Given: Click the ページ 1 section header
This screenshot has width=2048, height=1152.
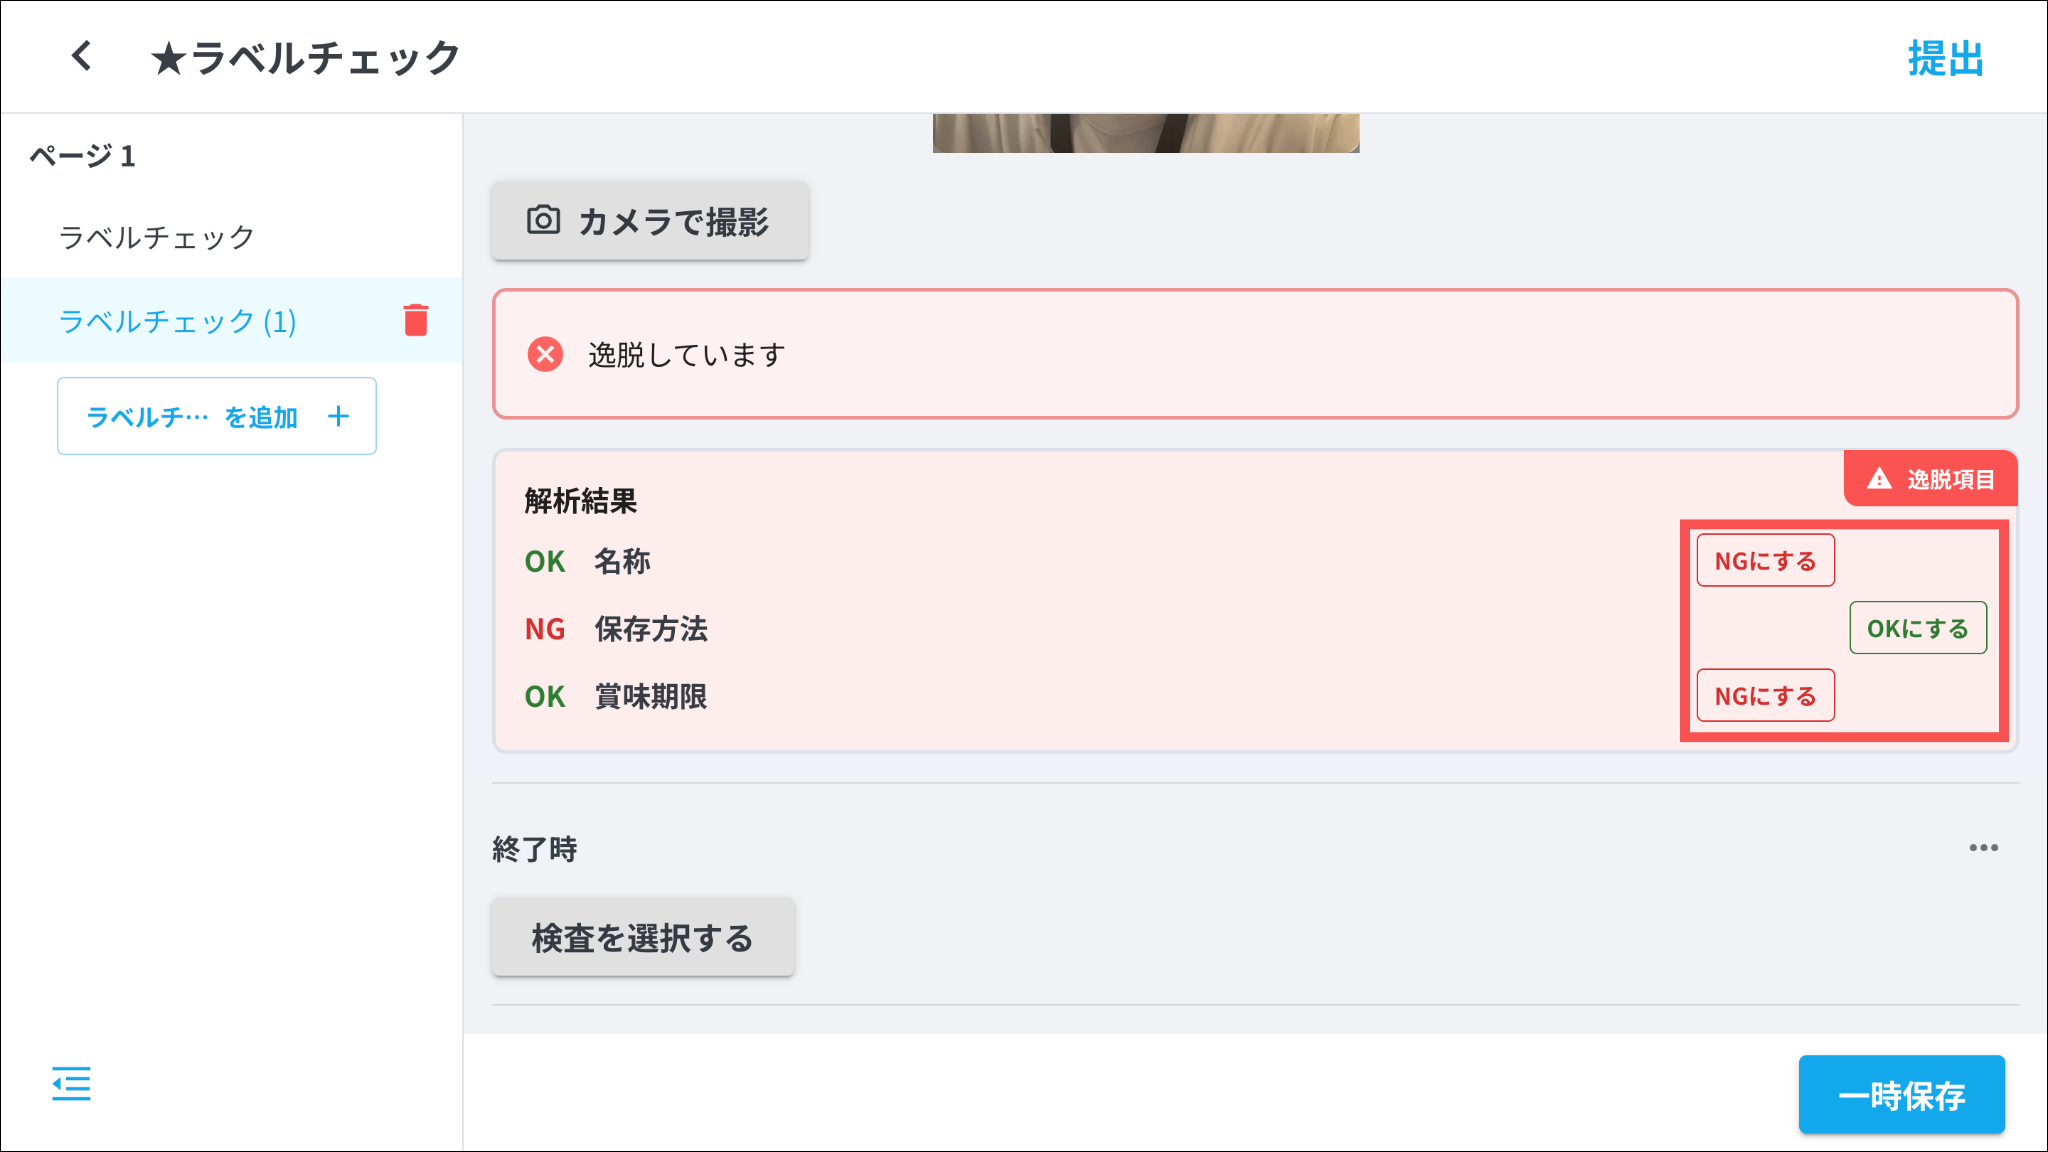Looking at the screenshot, I should click(82, 156).
